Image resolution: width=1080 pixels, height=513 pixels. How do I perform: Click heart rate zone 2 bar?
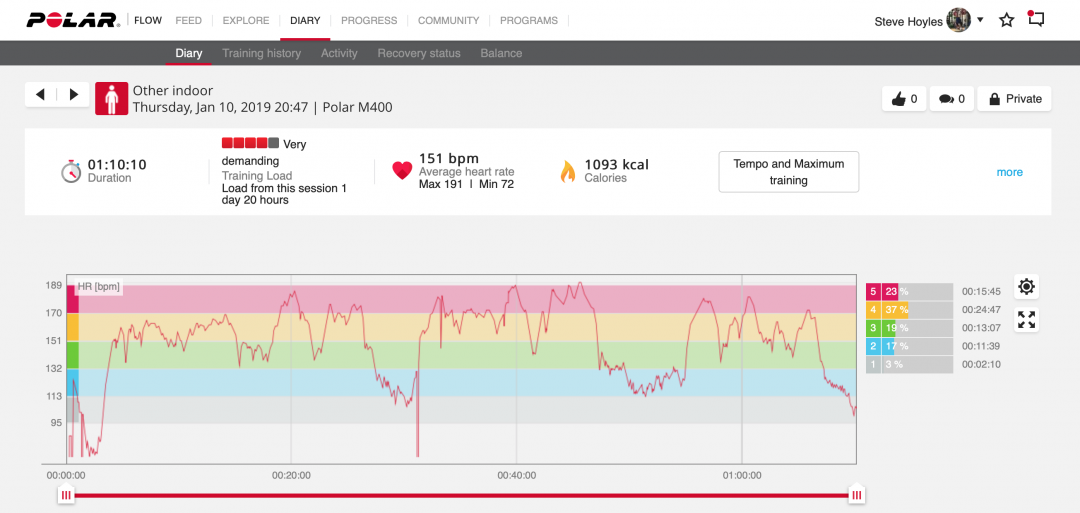tap(909, 346)
